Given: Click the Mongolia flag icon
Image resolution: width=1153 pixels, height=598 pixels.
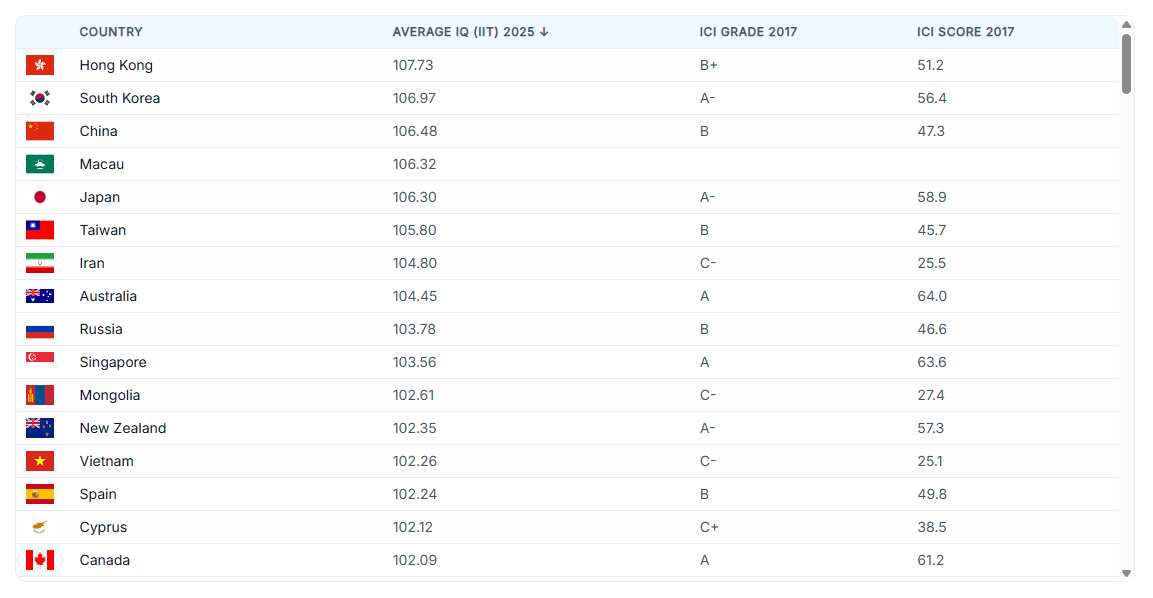Looking at the screenshot, I should point(40,396).
